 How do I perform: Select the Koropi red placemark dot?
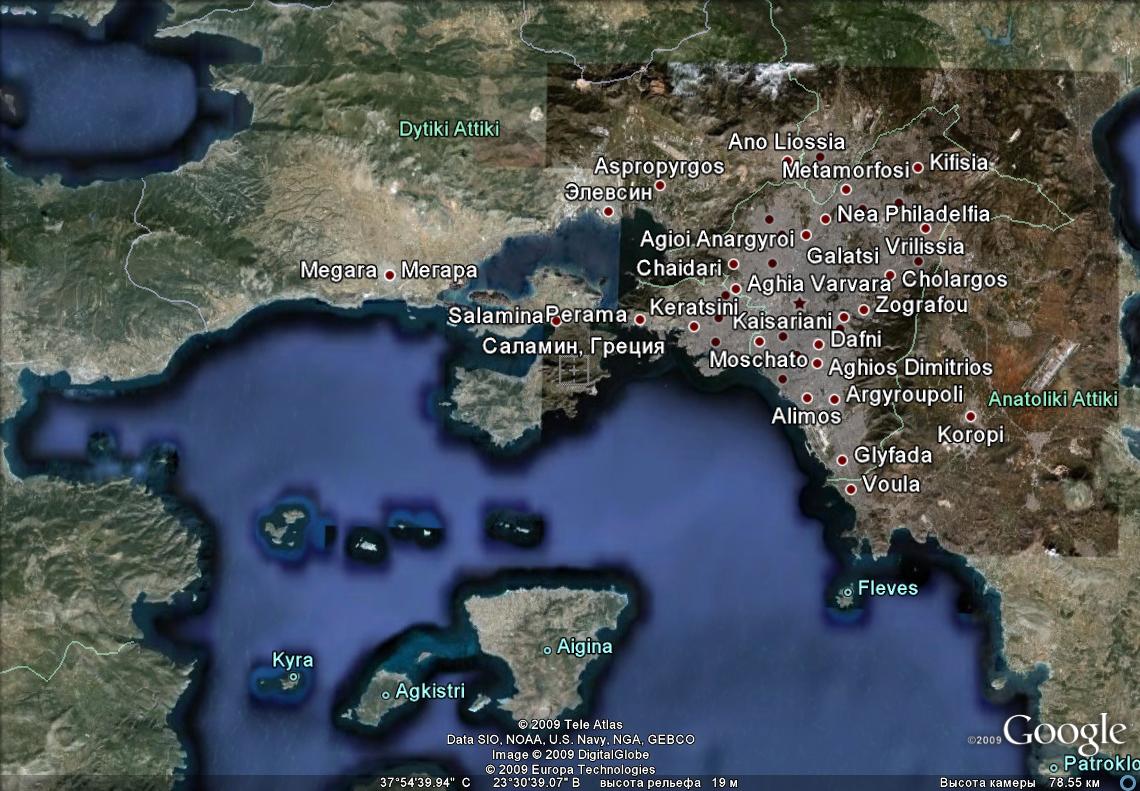tap(970, 416)
